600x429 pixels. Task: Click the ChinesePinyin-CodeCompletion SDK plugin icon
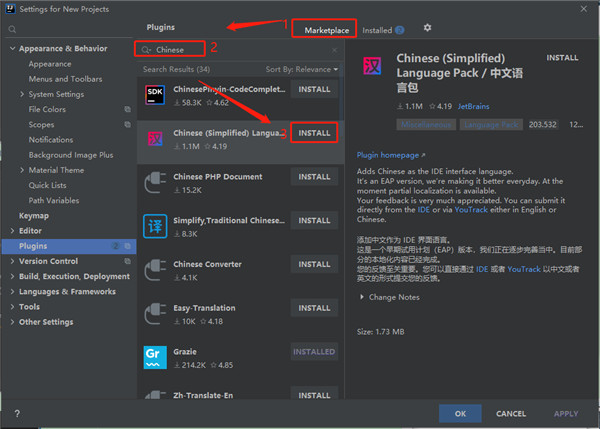(155, 95)
